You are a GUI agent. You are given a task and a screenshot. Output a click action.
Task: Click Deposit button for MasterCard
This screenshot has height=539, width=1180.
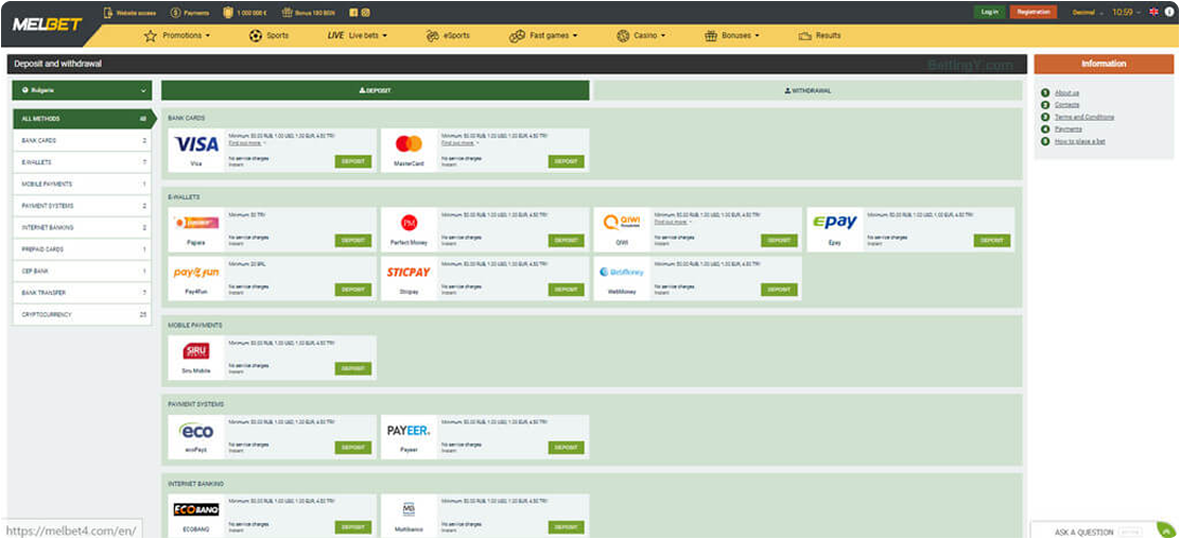pos(566,161)
